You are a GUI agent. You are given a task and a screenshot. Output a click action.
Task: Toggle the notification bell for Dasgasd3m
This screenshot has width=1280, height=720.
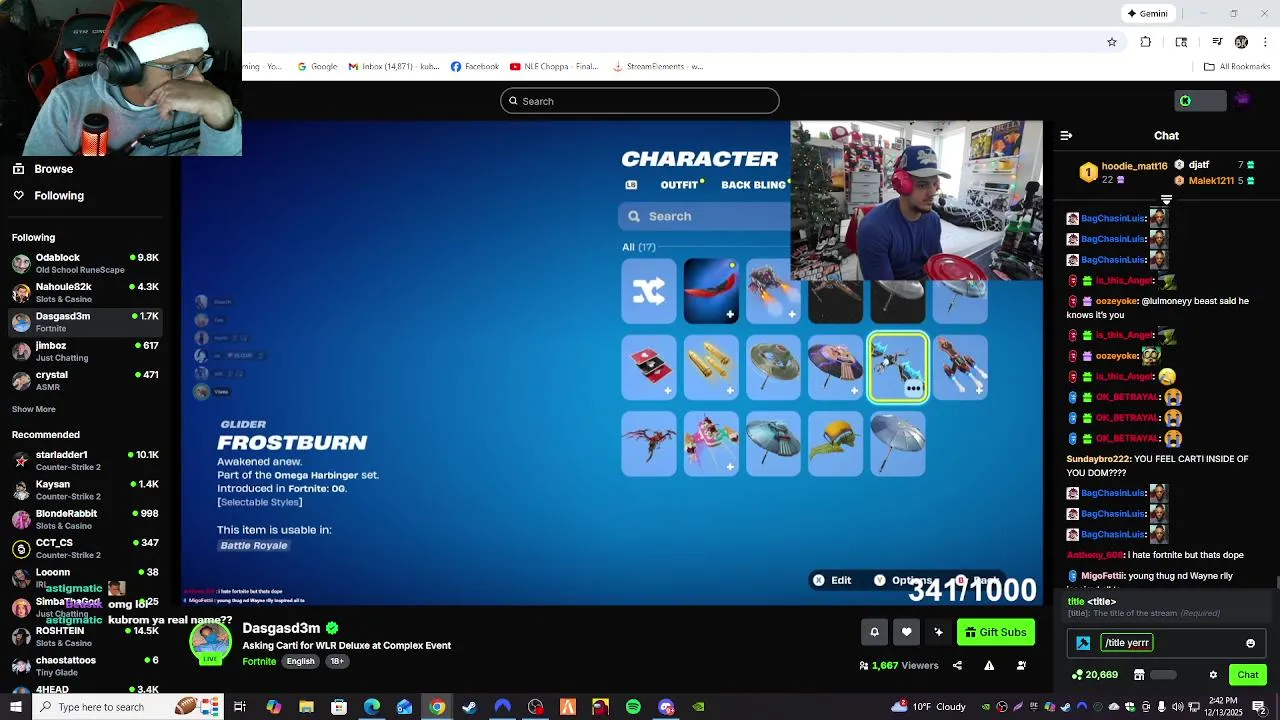point(874,632)
